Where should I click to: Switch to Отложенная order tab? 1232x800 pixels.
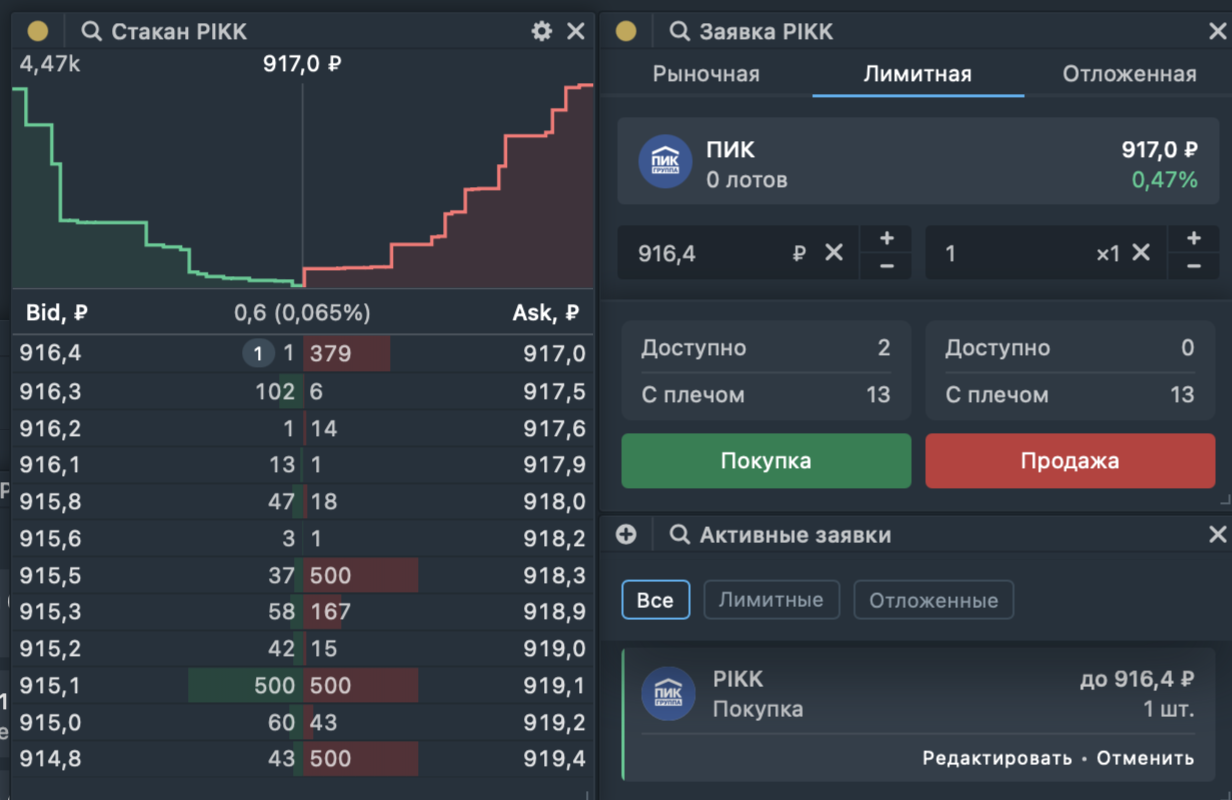tap(1129, 74)
